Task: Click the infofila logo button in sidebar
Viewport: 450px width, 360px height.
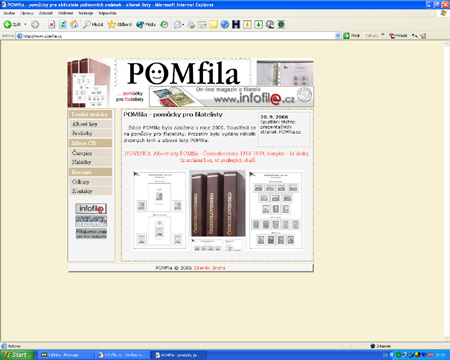Action: pos(91,208)
